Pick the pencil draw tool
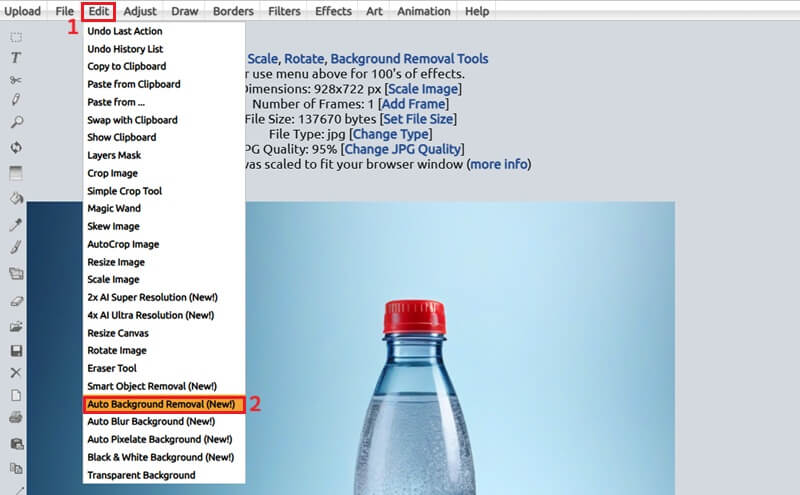The height and width of the screenshot is (495, 800). (x=16, y=101)
